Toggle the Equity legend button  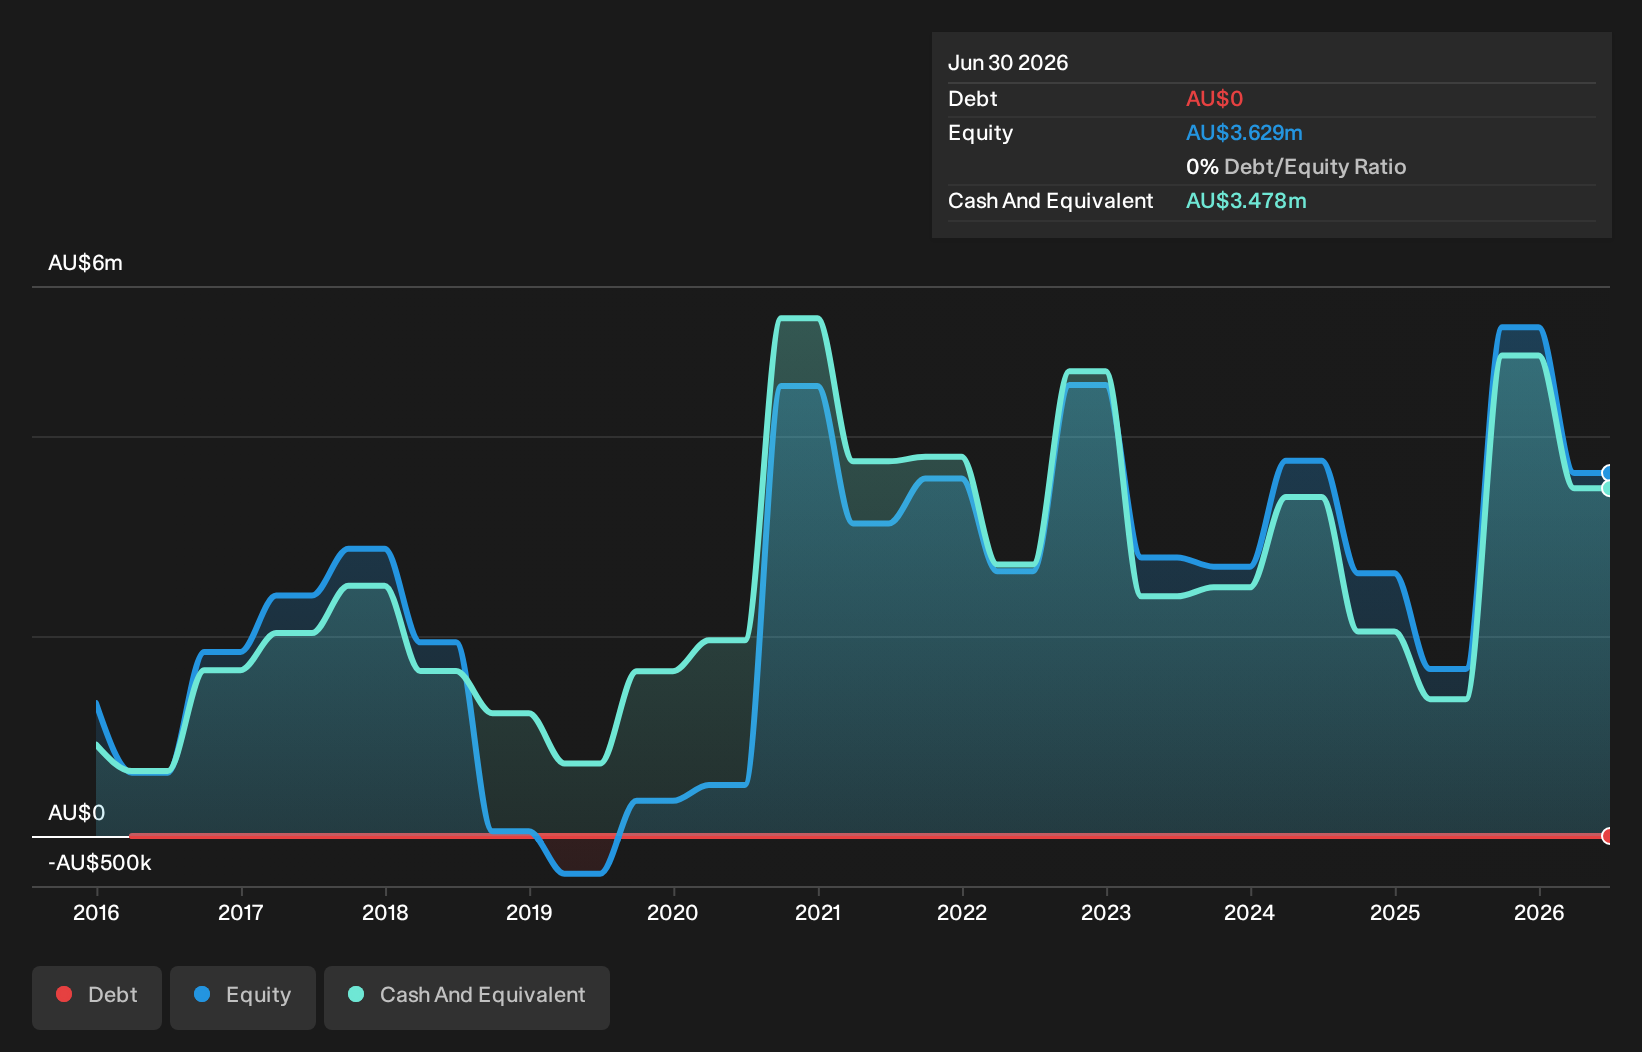(243, 997)
